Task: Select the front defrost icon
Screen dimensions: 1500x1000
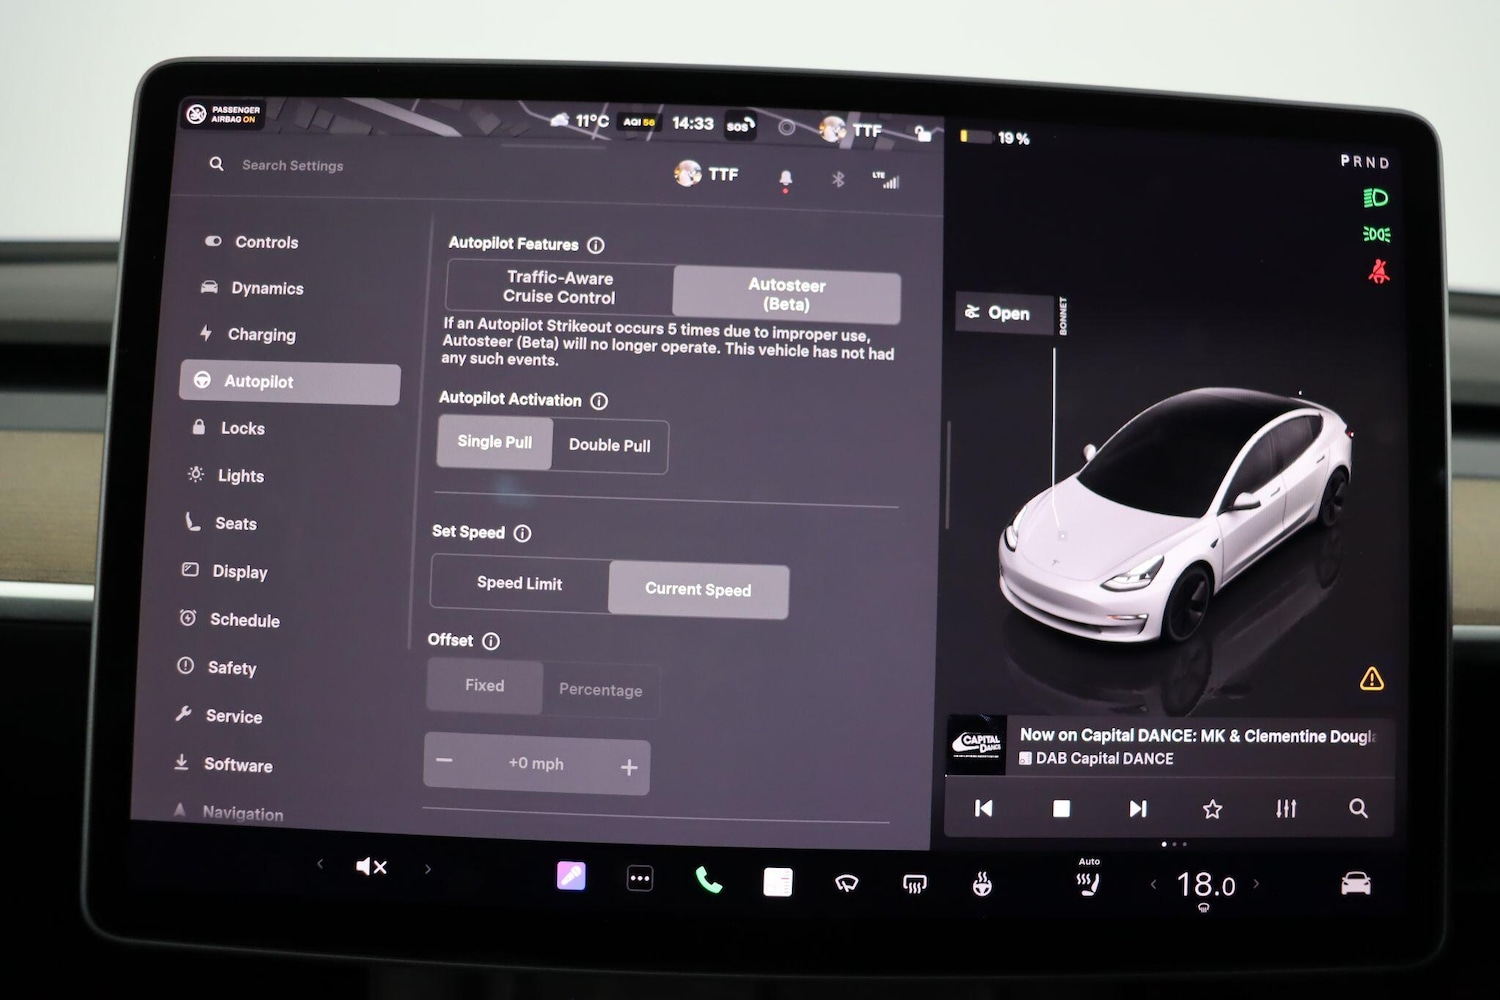Action: pyautogui.click(x=912, y=881)
